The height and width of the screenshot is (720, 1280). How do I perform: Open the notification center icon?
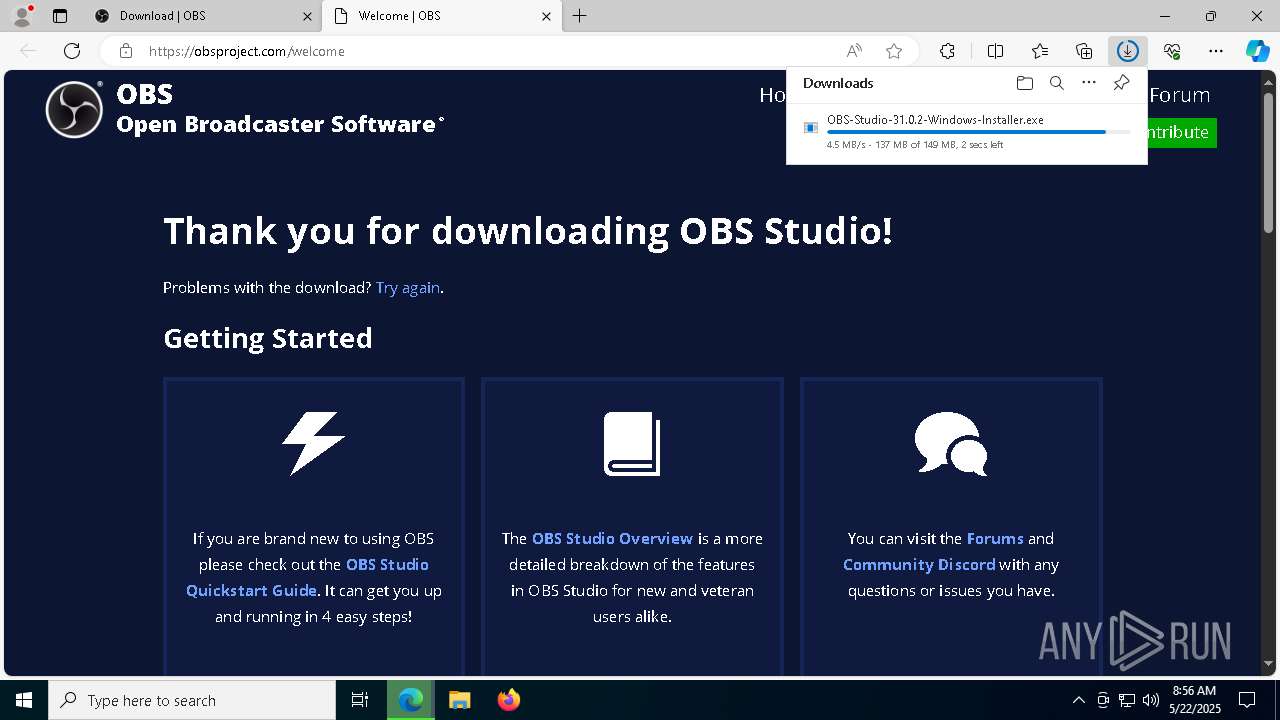point(1247,700)
